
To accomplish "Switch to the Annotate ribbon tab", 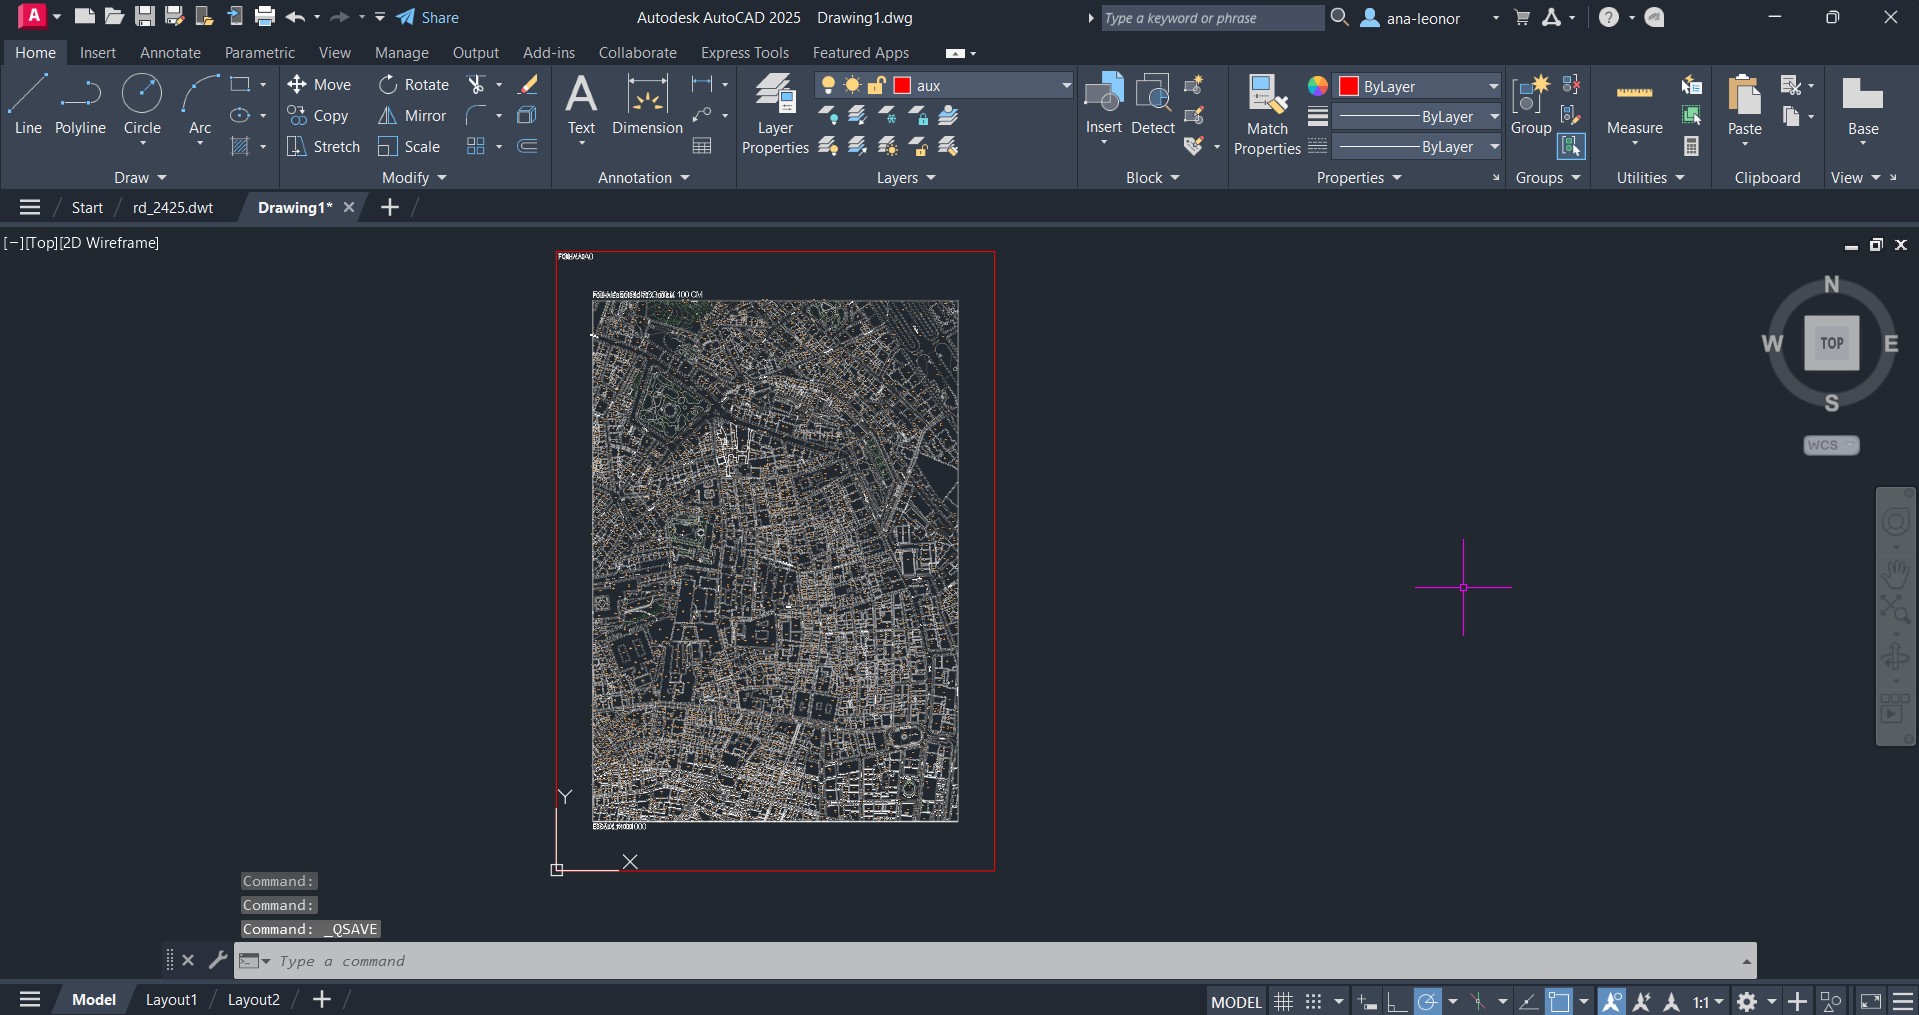I will [x=170, y=53].
